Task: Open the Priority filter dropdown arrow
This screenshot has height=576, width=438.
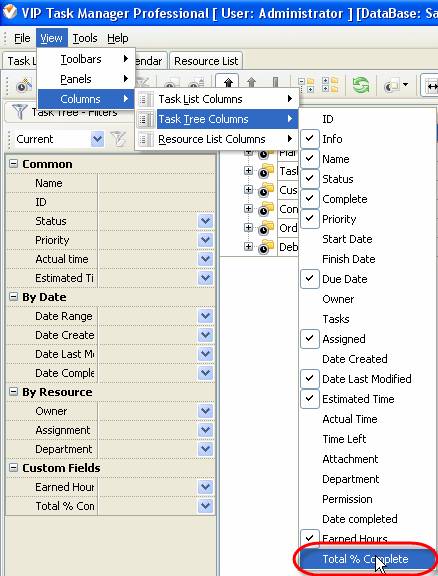Action: (x=205, y=240)
